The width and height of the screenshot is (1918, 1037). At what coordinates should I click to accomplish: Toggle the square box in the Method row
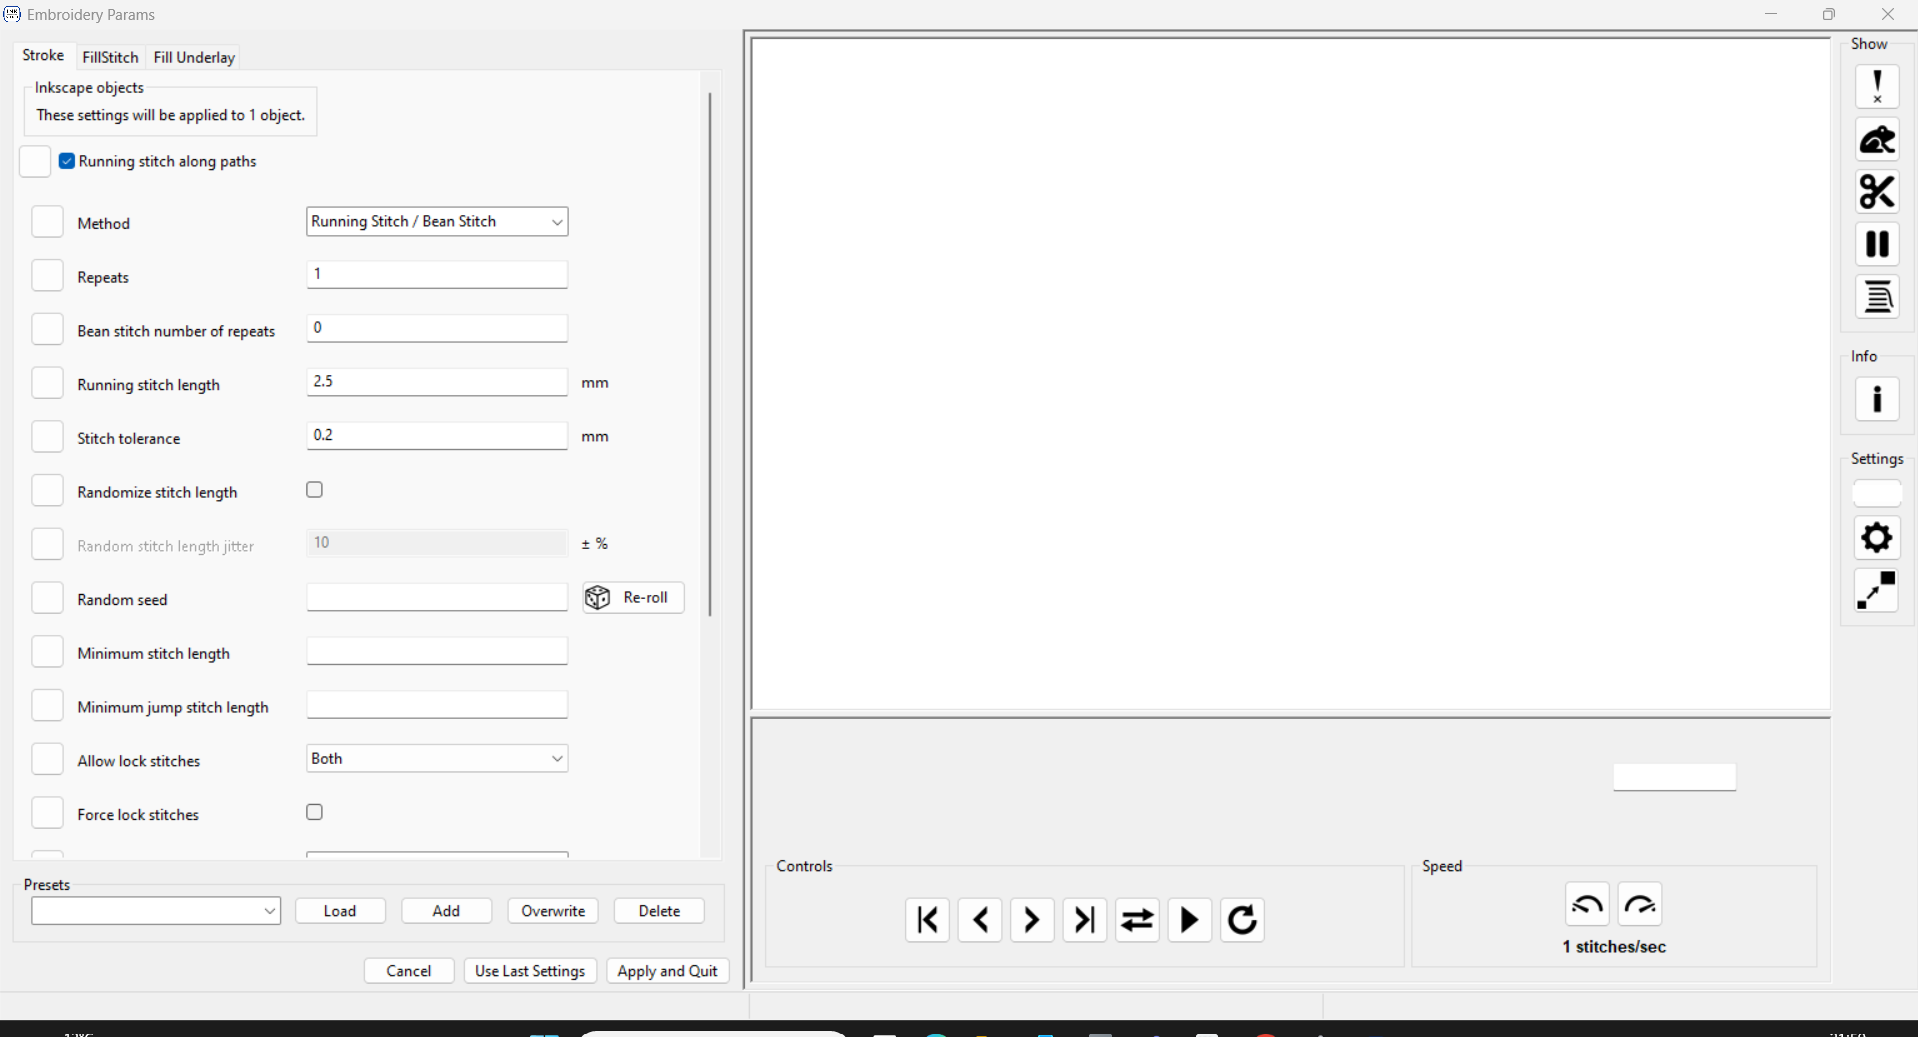[47, 222]
